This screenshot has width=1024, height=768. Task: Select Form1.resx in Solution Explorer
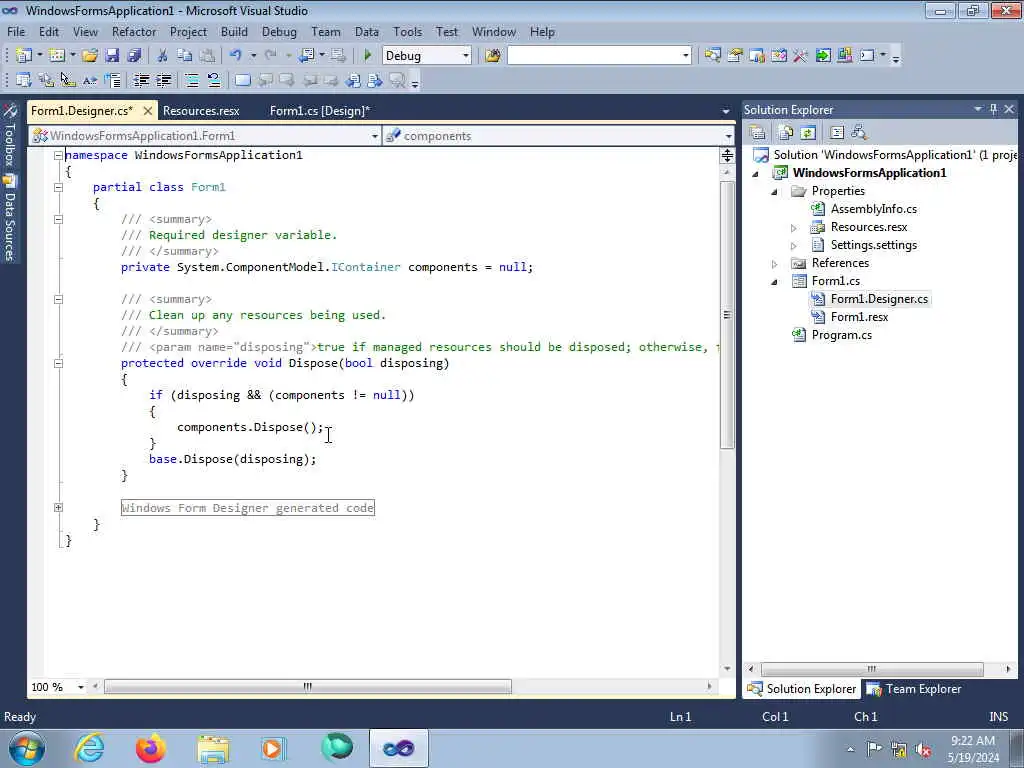[859, 317]
